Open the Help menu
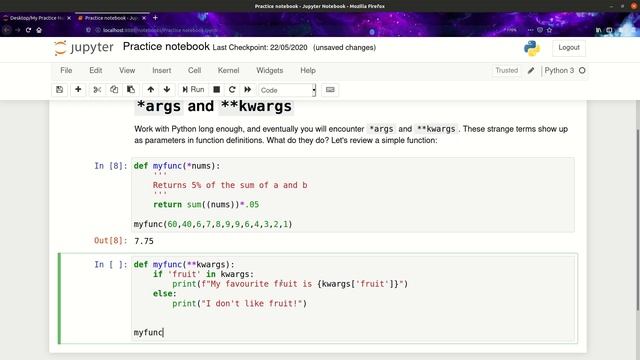 [308, 70]
